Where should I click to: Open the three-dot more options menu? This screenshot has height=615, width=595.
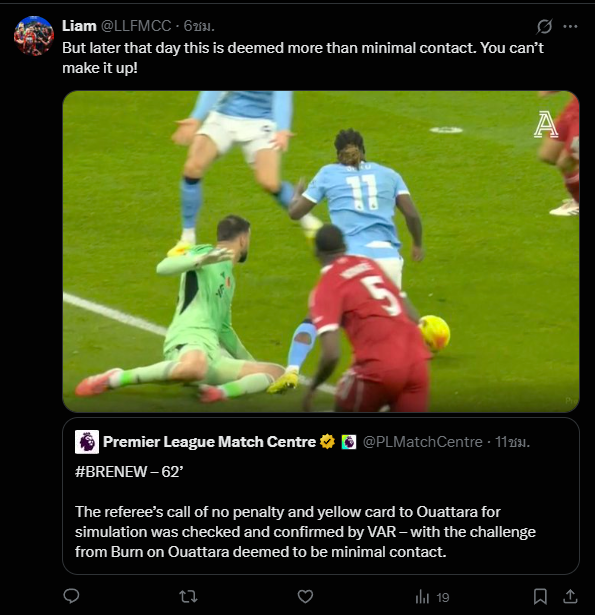(570, 26)
